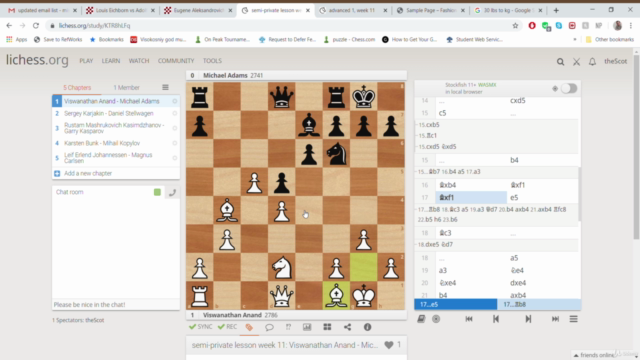The height and width of the screenshot is (360, 640).
Task: Step back one move
Action: [496, 319]
